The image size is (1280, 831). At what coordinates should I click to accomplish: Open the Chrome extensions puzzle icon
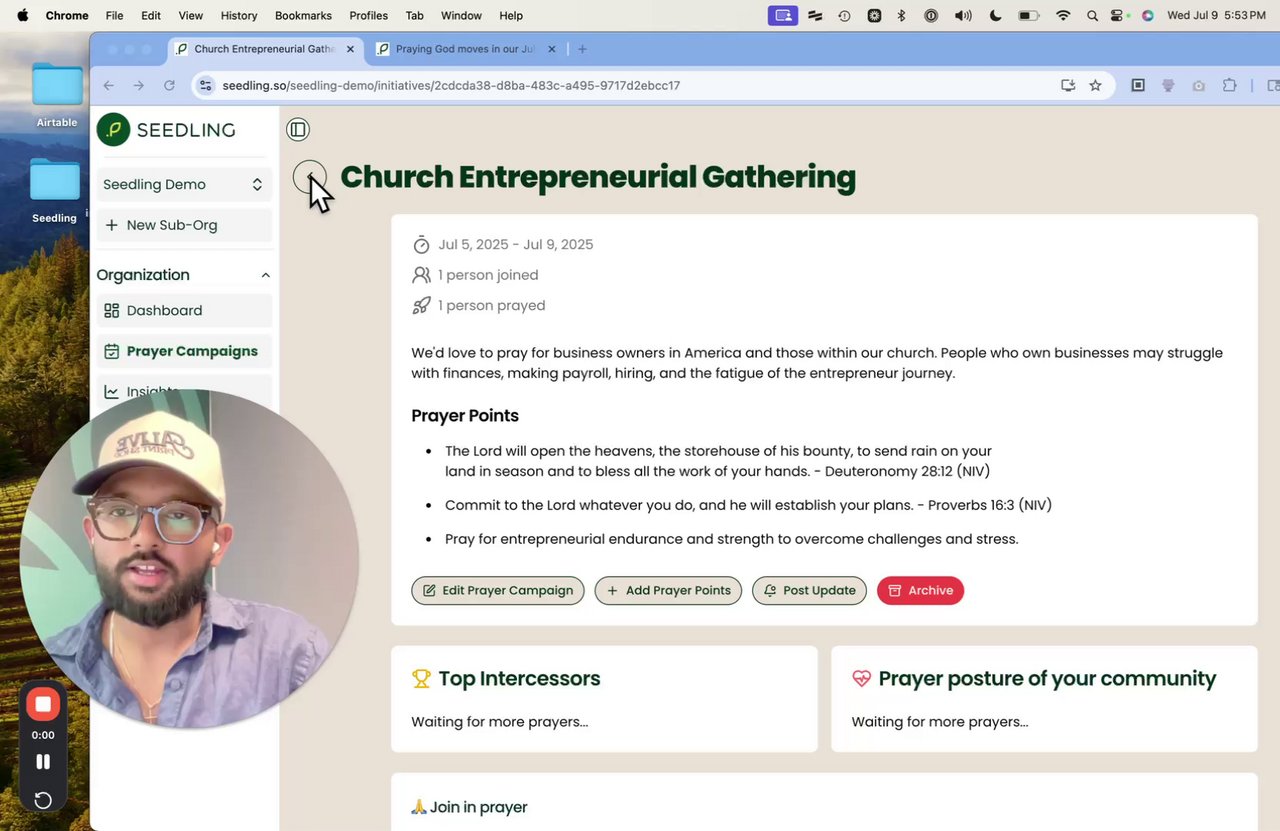coord(1229,86)
